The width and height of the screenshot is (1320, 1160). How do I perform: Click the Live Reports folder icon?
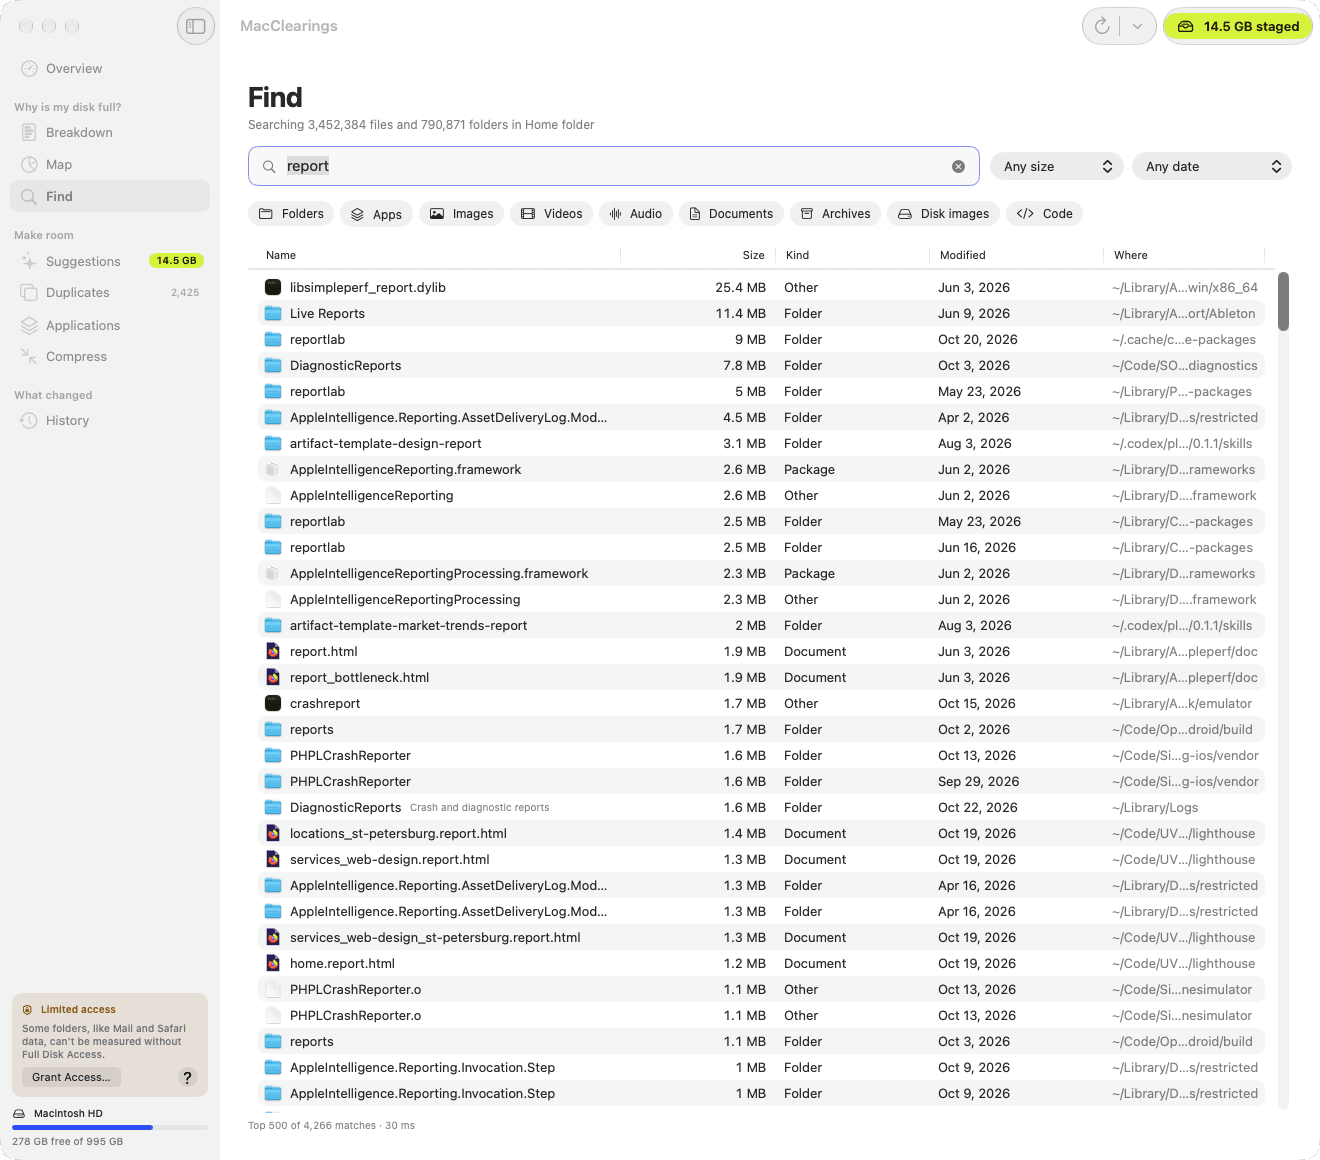[273, 314]
